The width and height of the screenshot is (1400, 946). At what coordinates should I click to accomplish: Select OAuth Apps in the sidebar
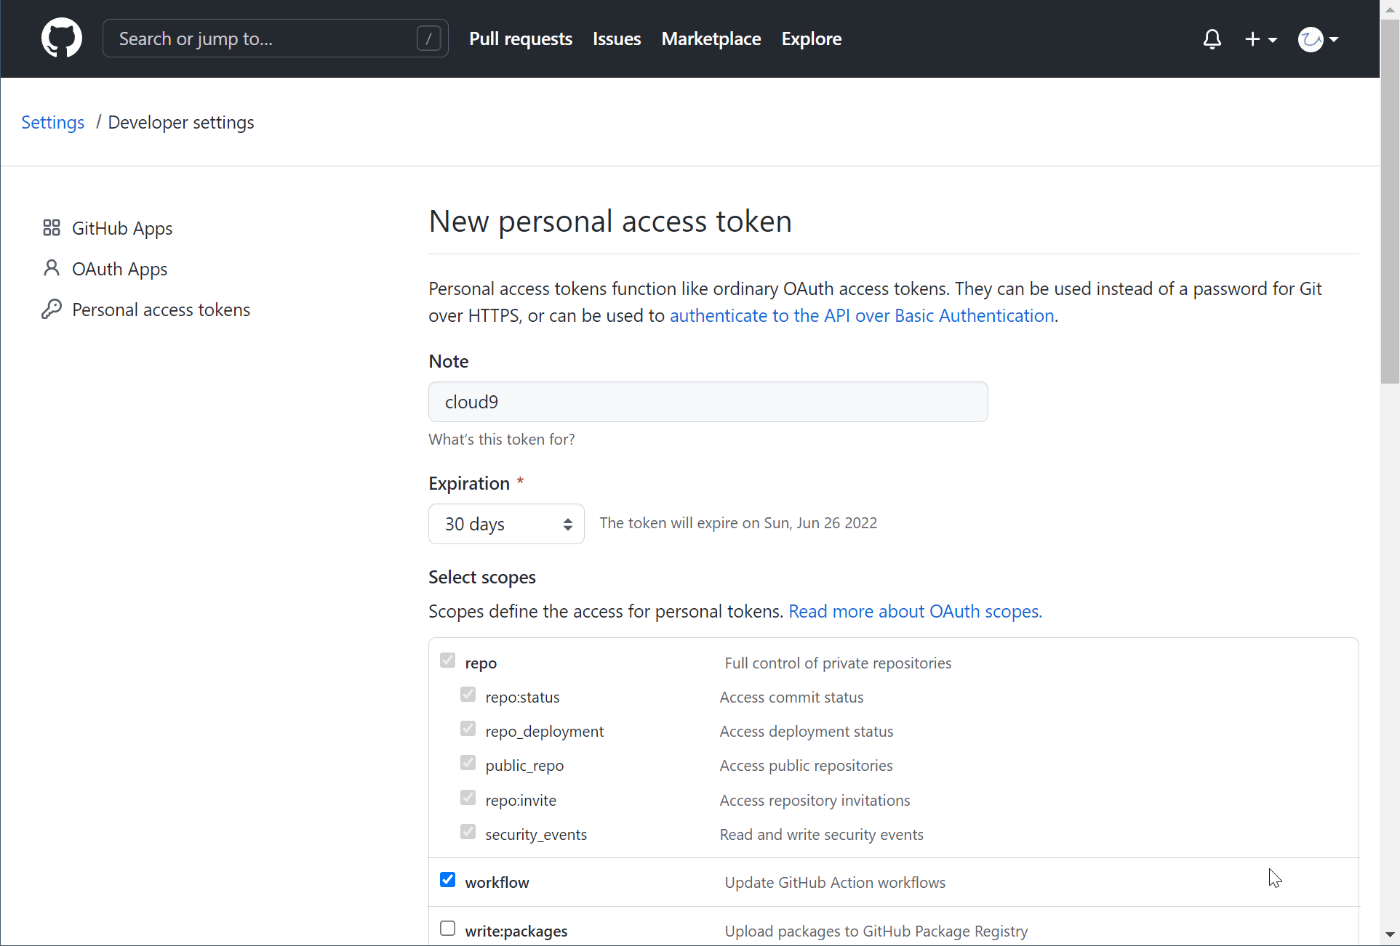click(120, 269)
